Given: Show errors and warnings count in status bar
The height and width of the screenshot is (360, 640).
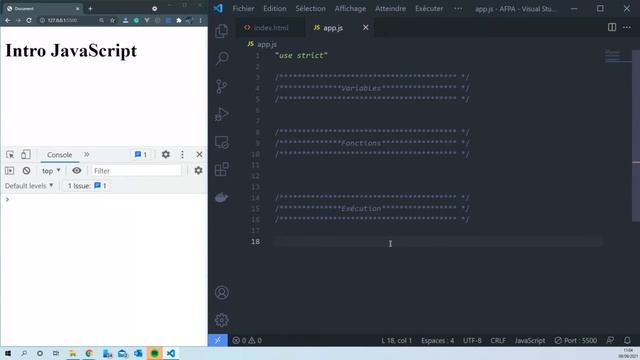Looking at the screenshot, I should (x=247, y=340).
